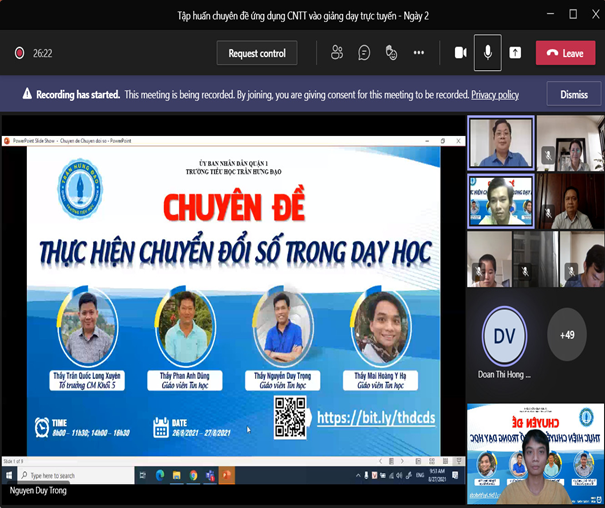Show the +49 additional participants
This screenshot has width=605, height=508.
tap(567, 334)
